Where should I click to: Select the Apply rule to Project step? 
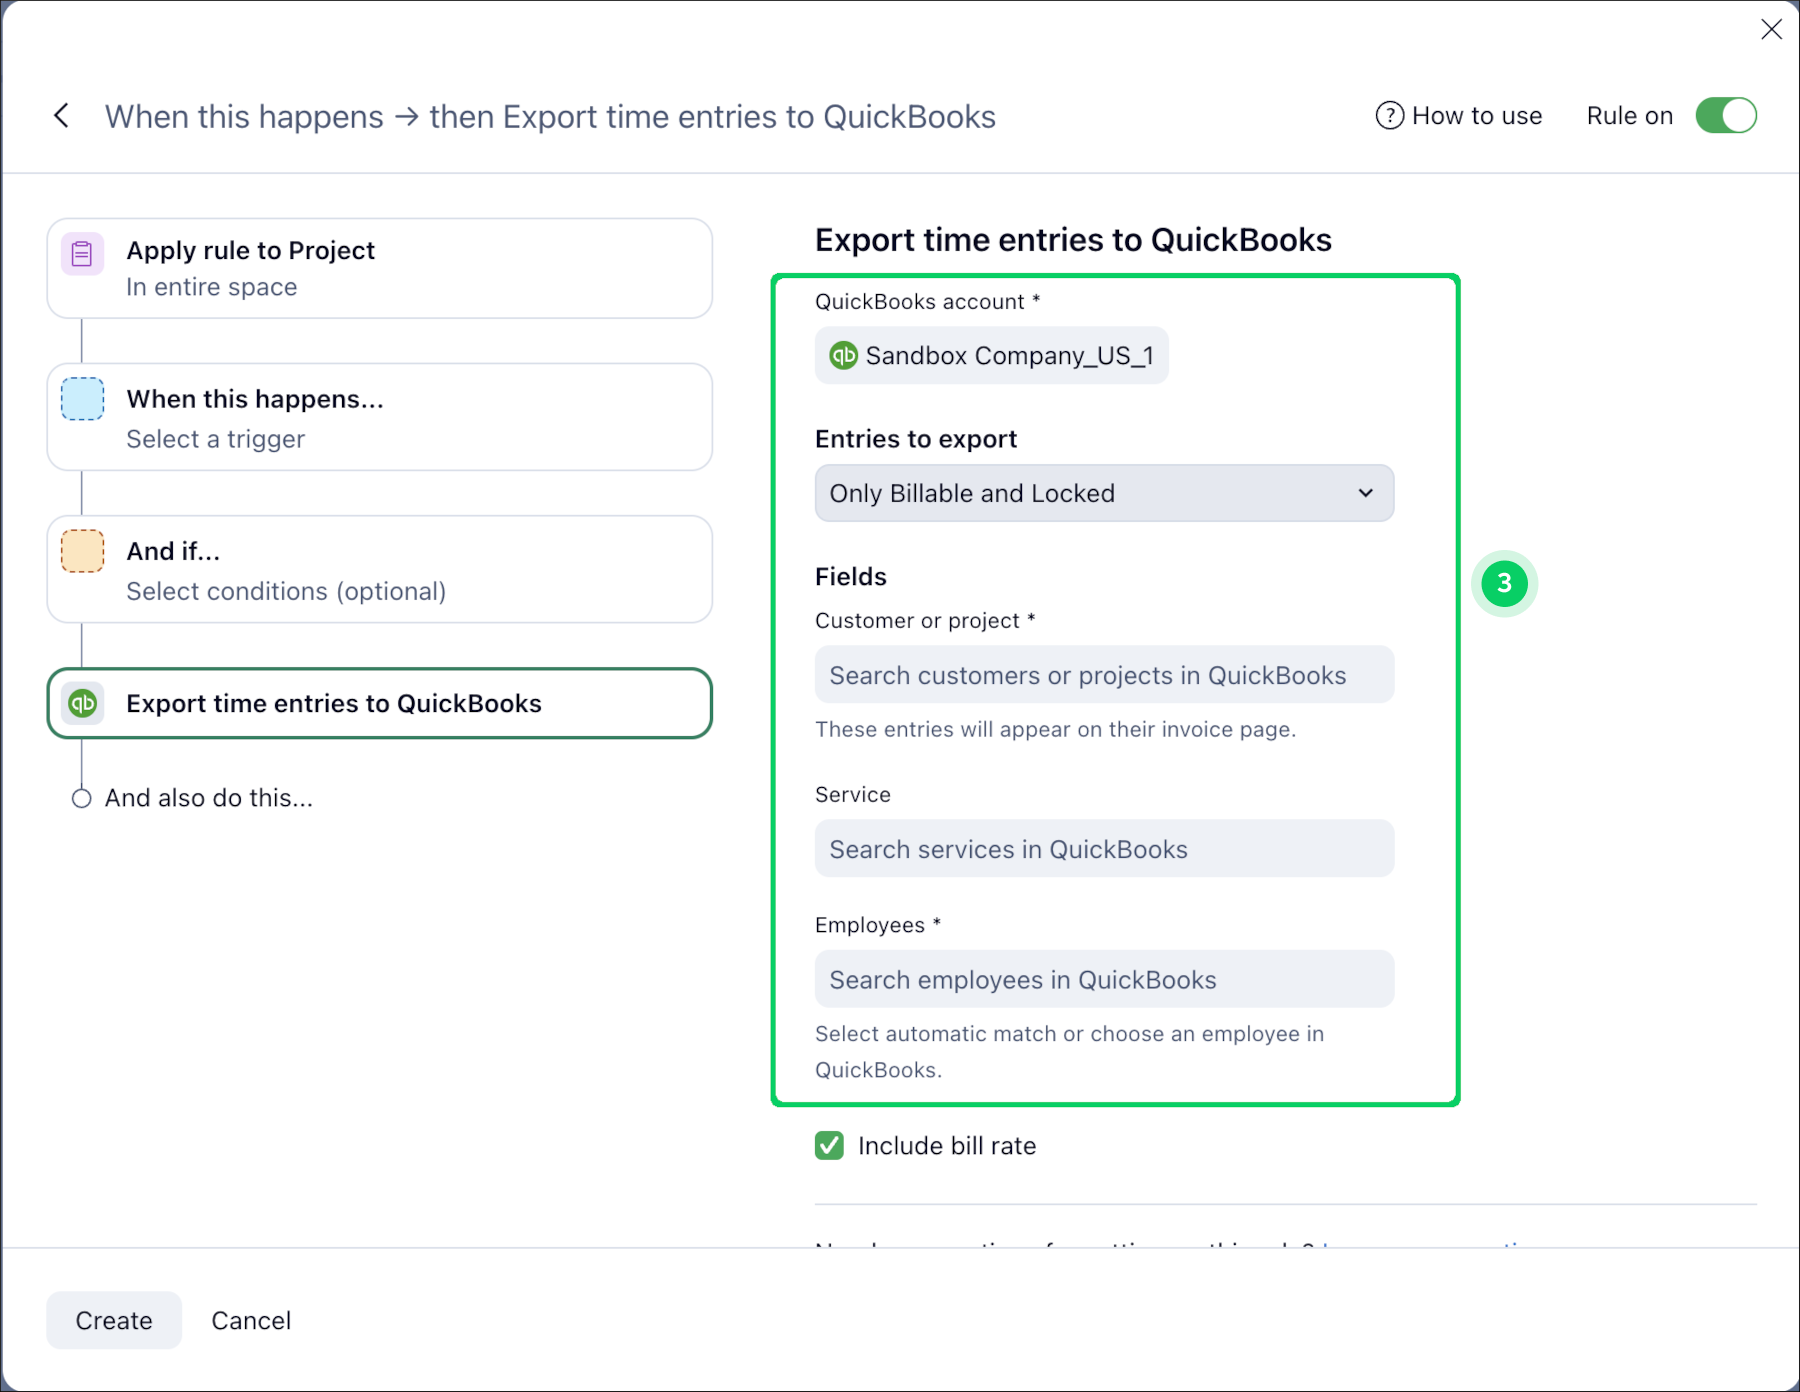point(380,268)
